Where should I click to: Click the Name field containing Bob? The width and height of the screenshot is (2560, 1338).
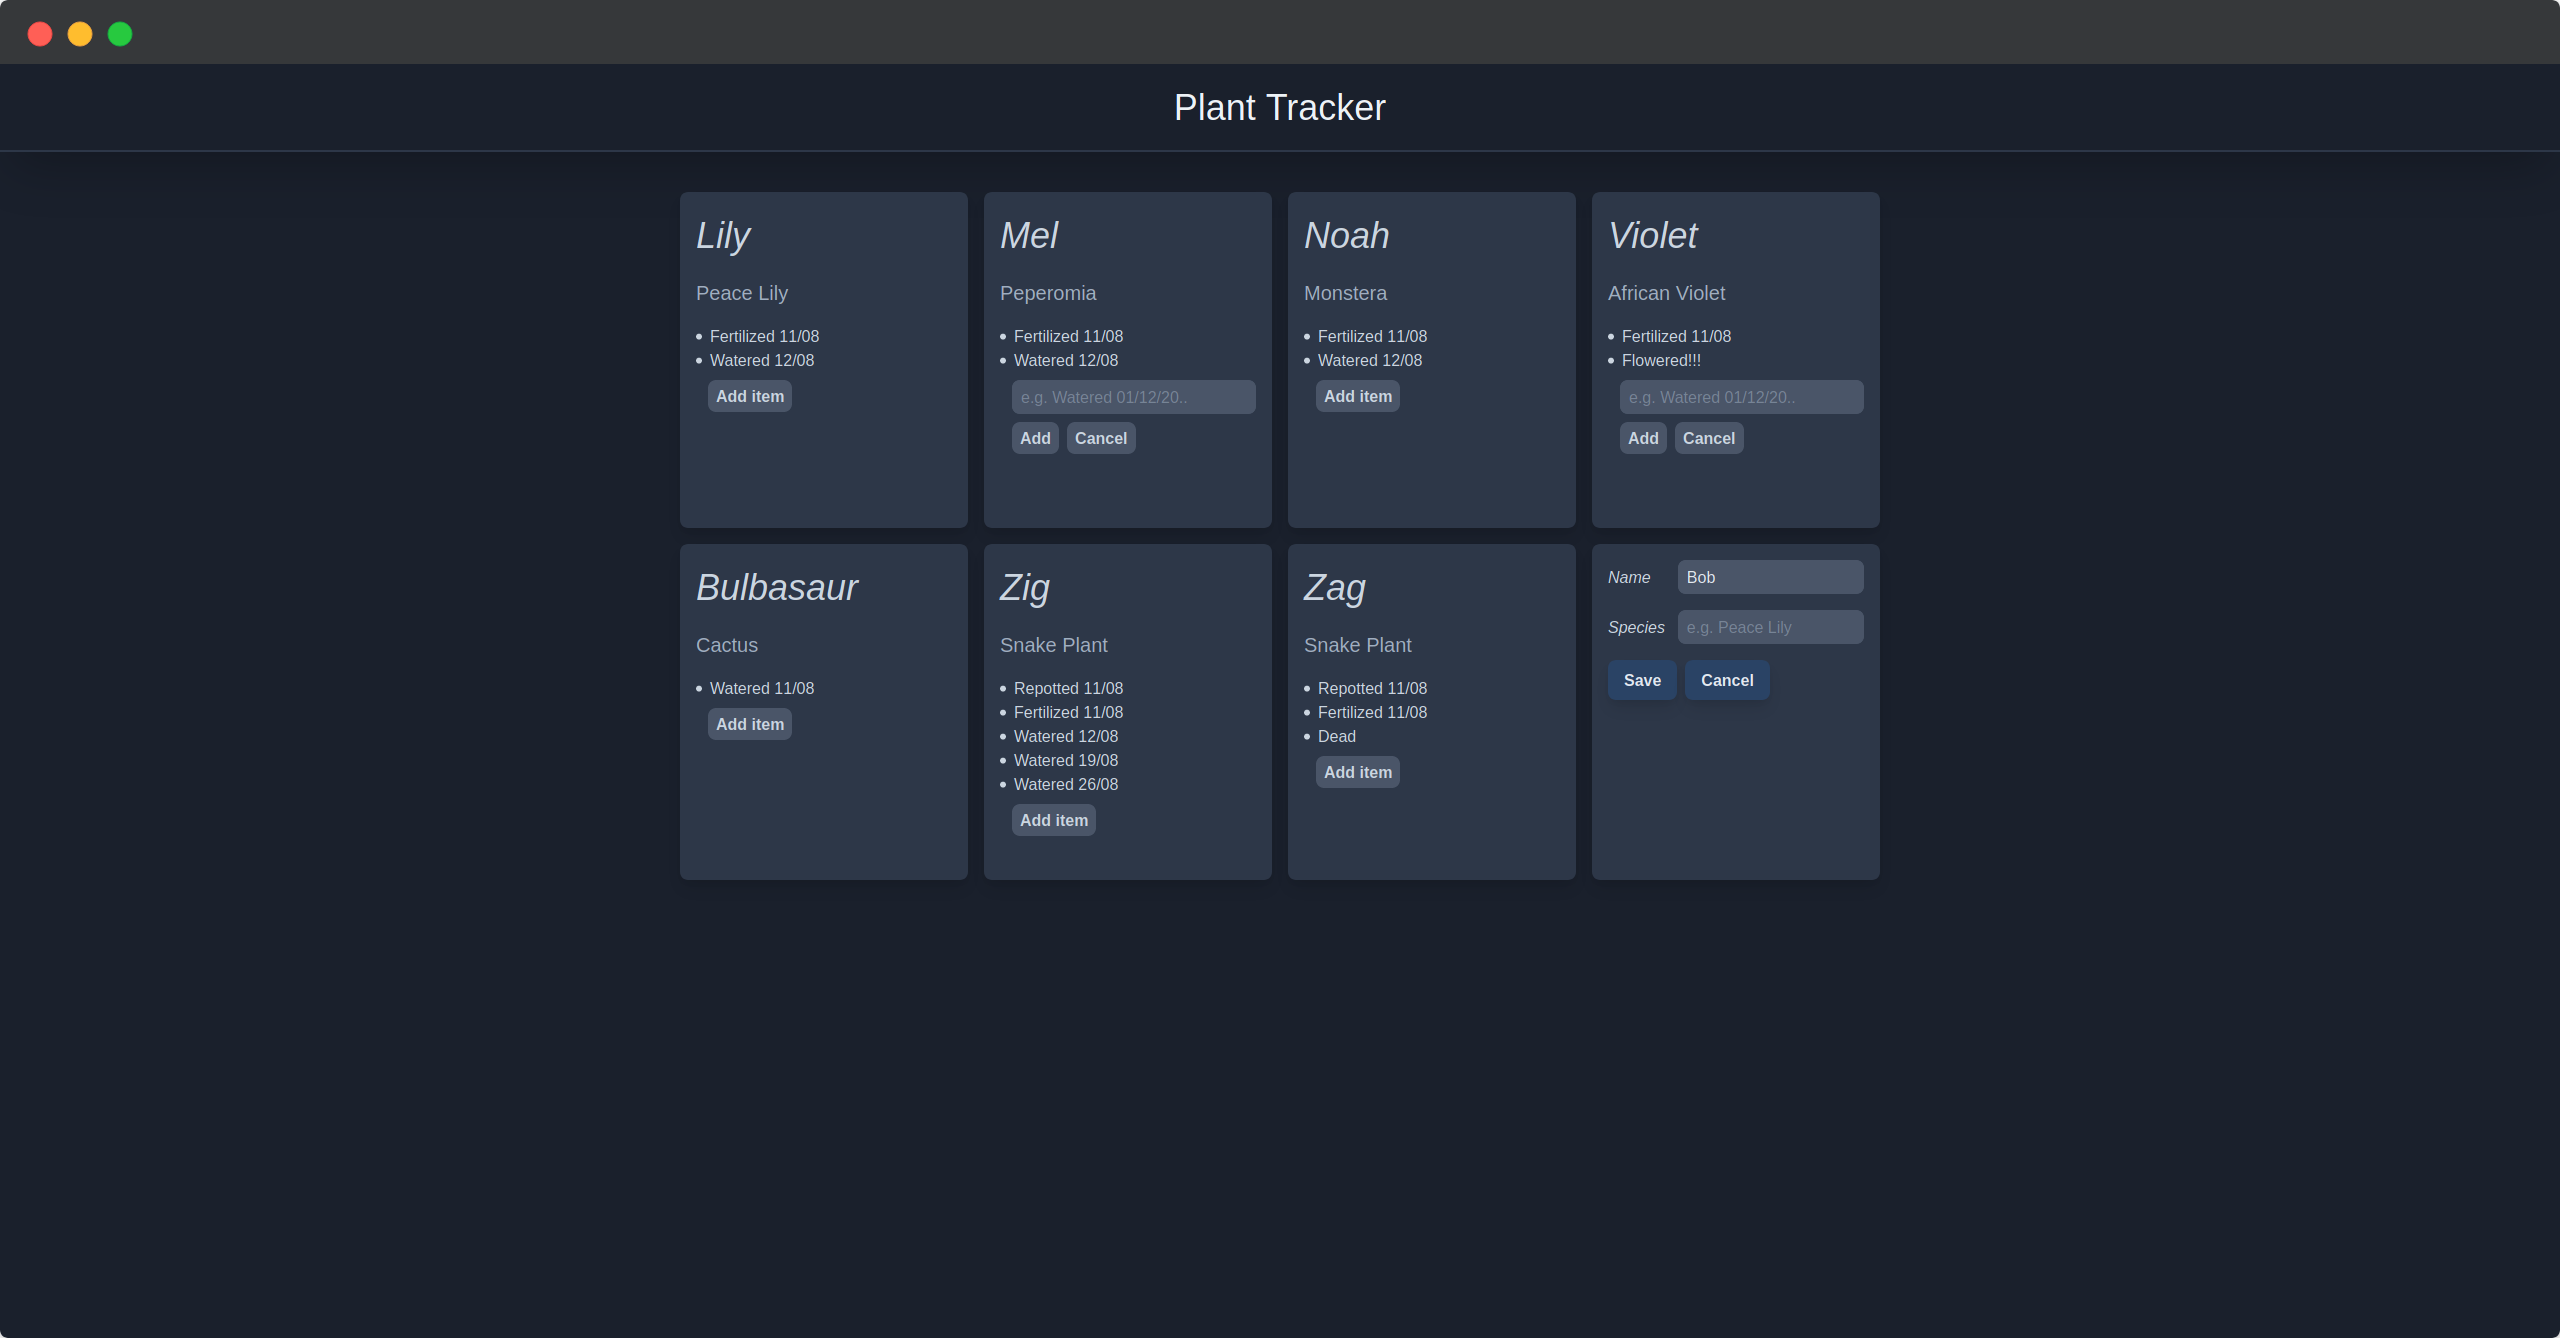pos(1770,577)
